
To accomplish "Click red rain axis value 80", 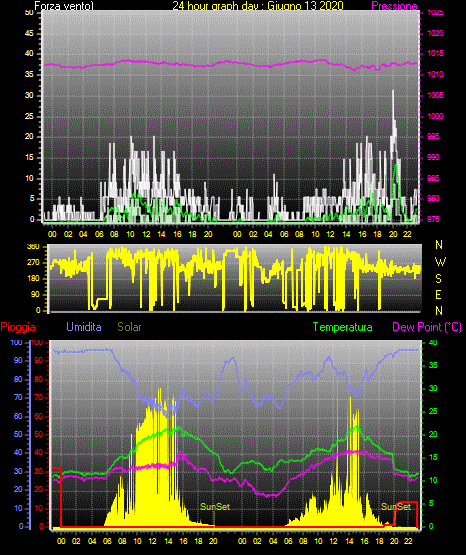I will pyautogui.click(x=39, y=379).
